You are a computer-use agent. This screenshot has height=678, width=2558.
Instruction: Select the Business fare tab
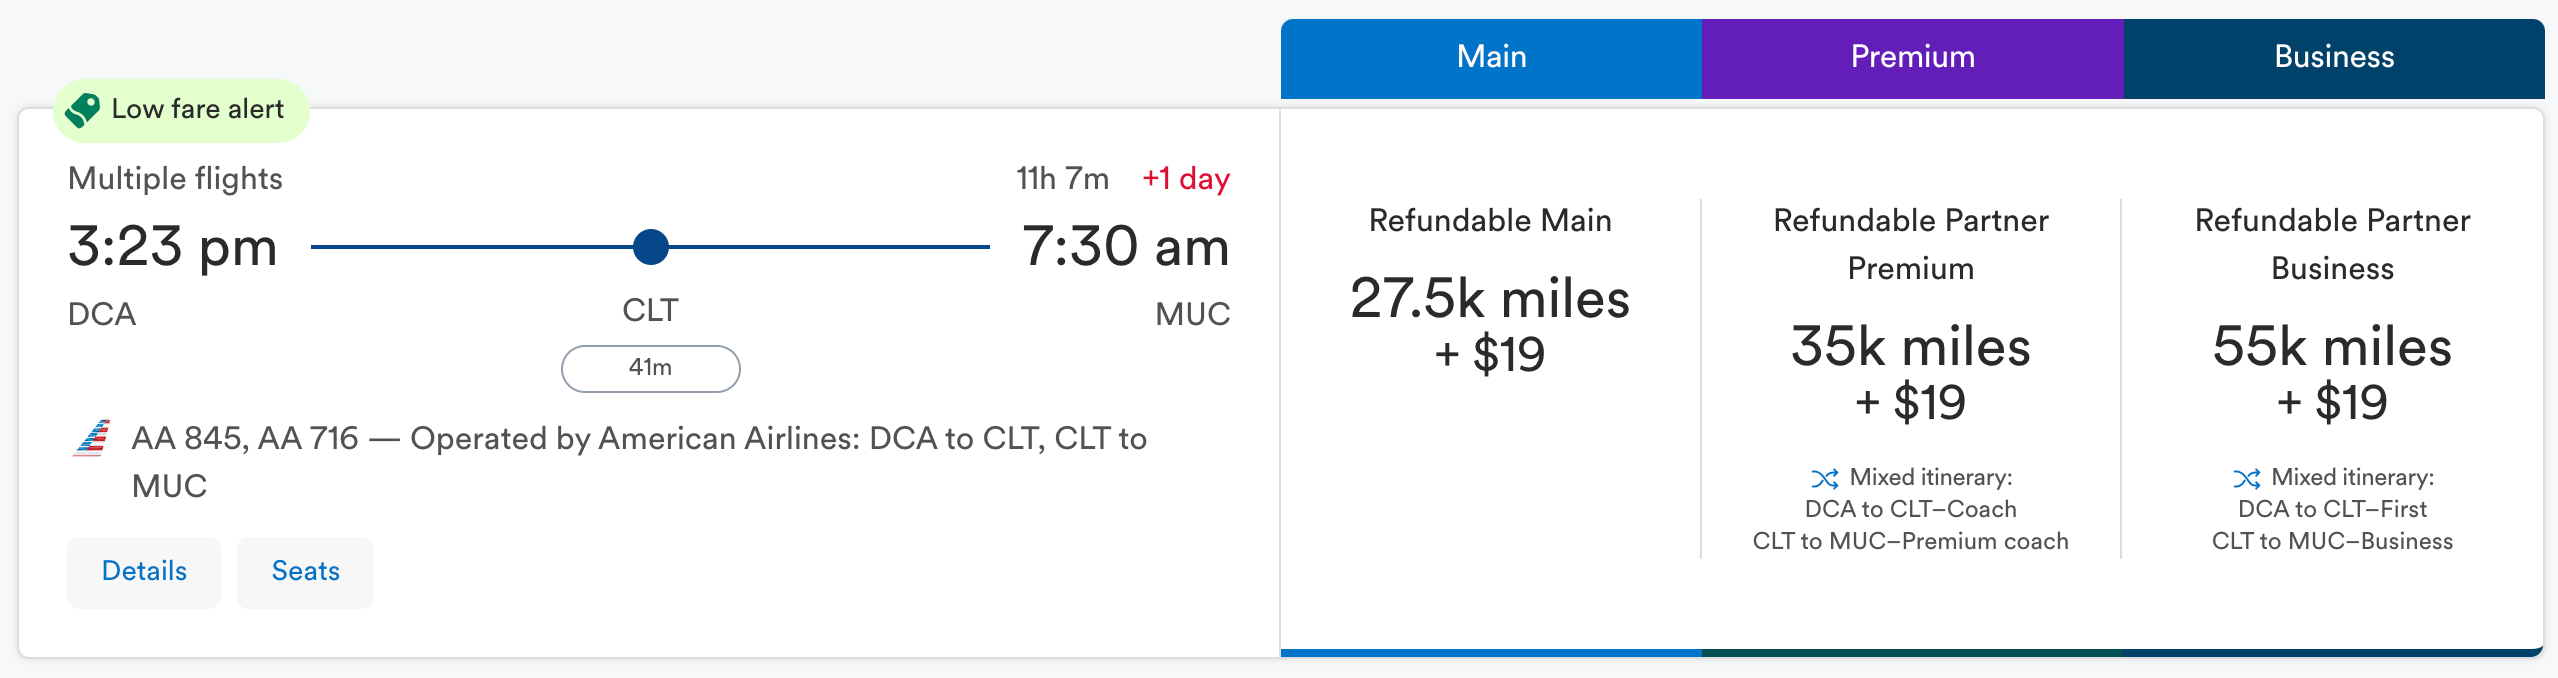point(2334,58)
